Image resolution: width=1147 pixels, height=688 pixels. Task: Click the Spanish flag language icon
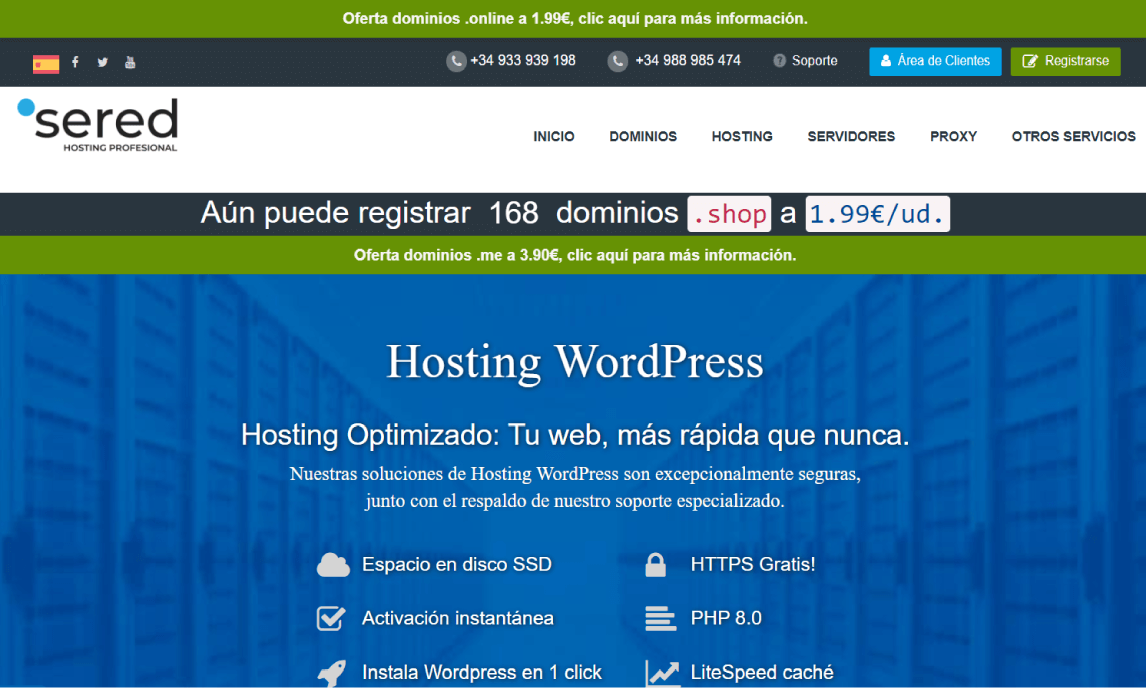[x=44, y=61]
